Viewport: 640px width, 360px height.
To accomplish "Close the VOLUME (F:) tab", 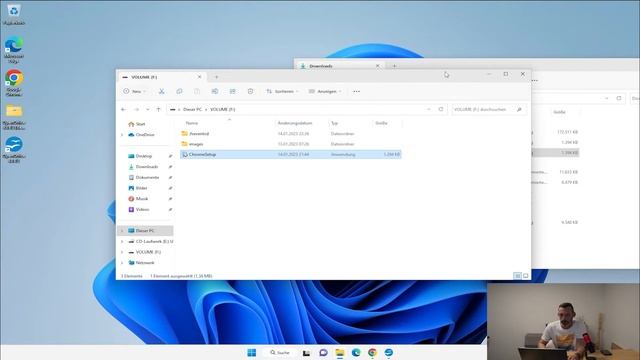I will click(x=200, y=77).
